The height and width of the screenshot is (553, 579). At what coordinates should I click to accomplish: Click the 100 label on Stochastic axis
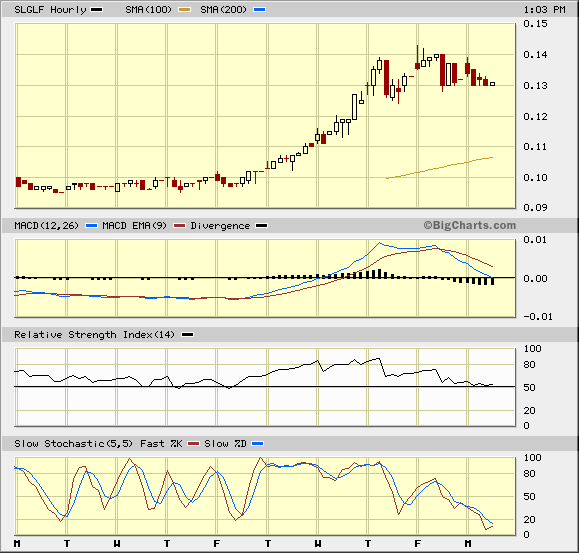coord(532,458)
